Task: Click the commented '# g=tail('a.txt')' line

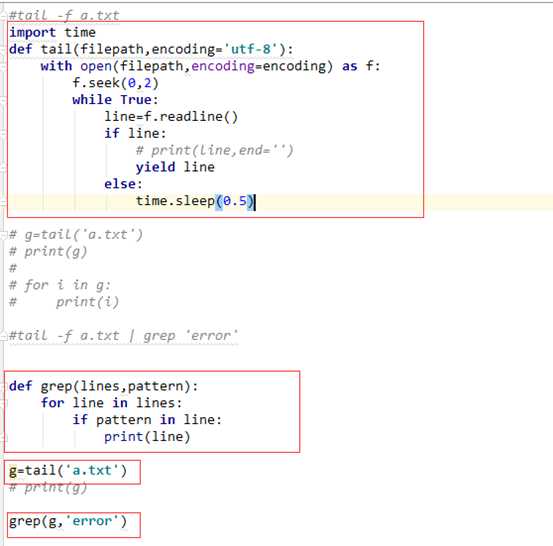Action: click(x=76, y=235)
